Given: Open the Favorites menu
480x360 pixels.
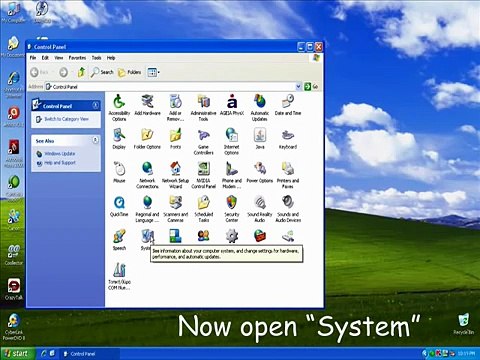Looking at the screenshot, I should click(77, 58).
